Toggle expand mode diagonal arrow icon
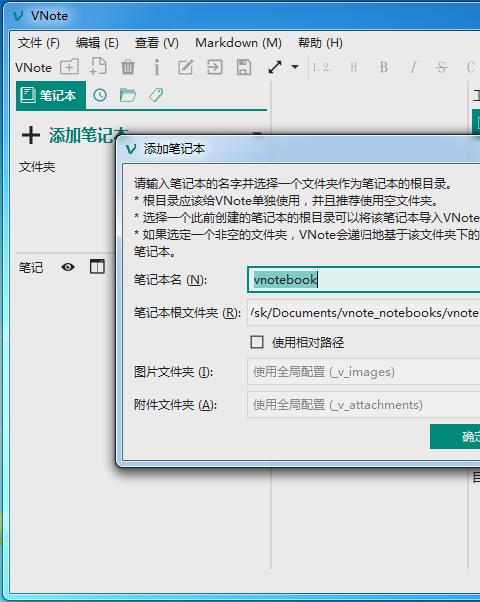 pyautogui.click(x=275, y=67)
